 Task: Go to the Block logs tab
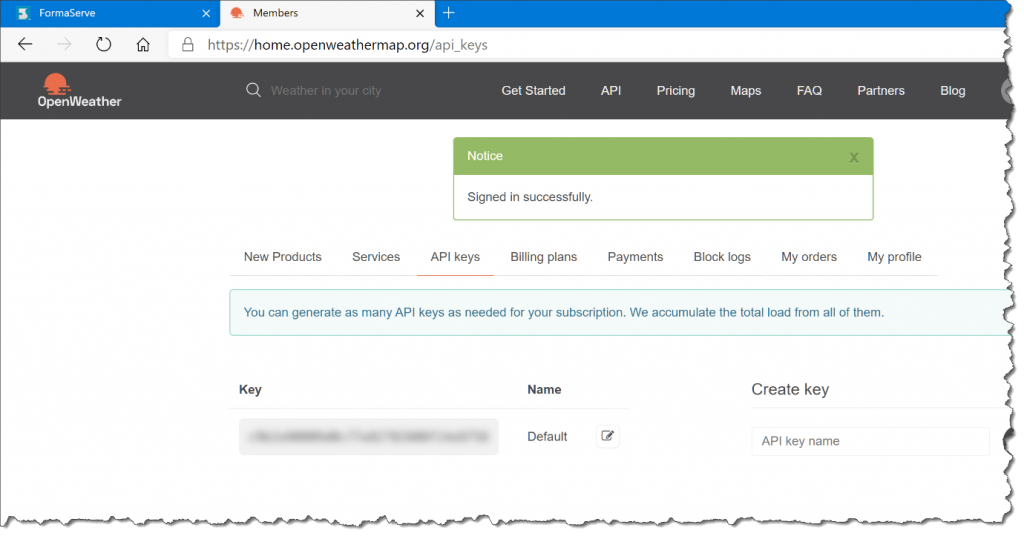[x=722, y=257]
